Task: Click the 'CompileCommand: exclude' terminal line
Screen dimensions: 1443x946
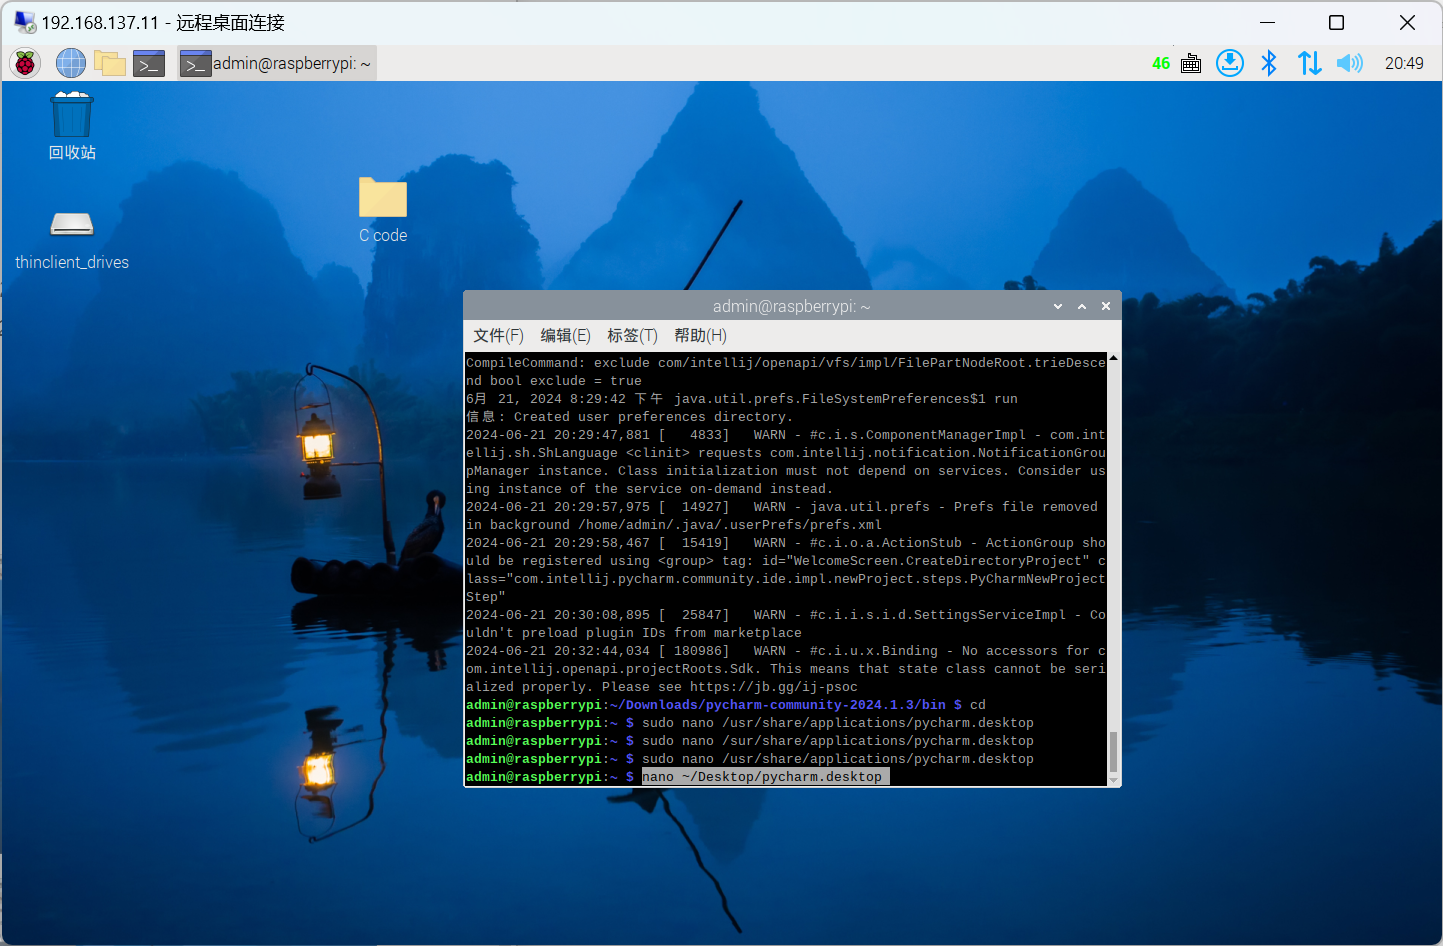Action: [786, 363]
